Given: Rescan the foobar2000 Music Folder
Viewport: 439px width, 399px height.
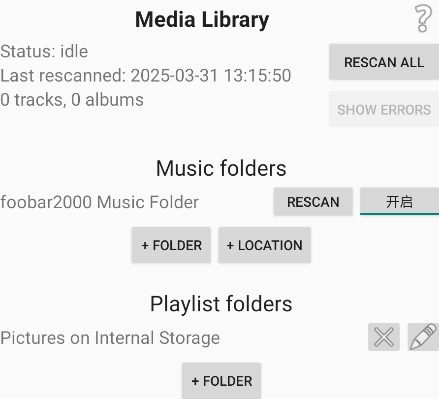Looking at the screenshot, I should tap(313, 202).
